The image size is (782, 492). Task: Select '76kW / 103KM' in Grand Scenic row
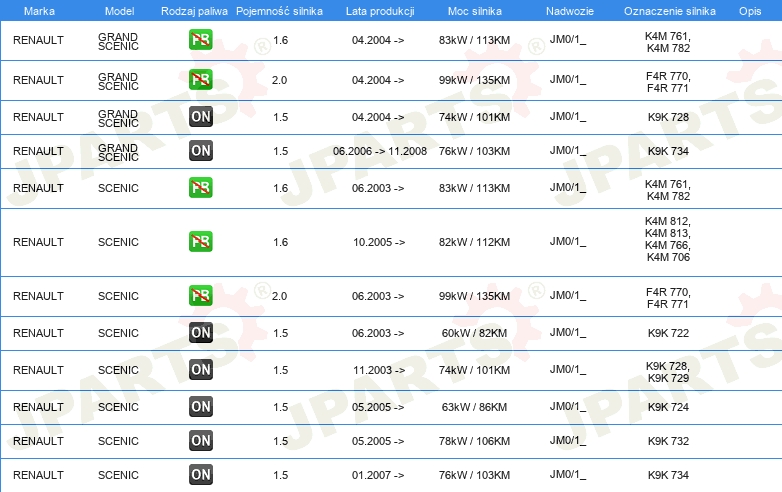(x=474, y=151)
